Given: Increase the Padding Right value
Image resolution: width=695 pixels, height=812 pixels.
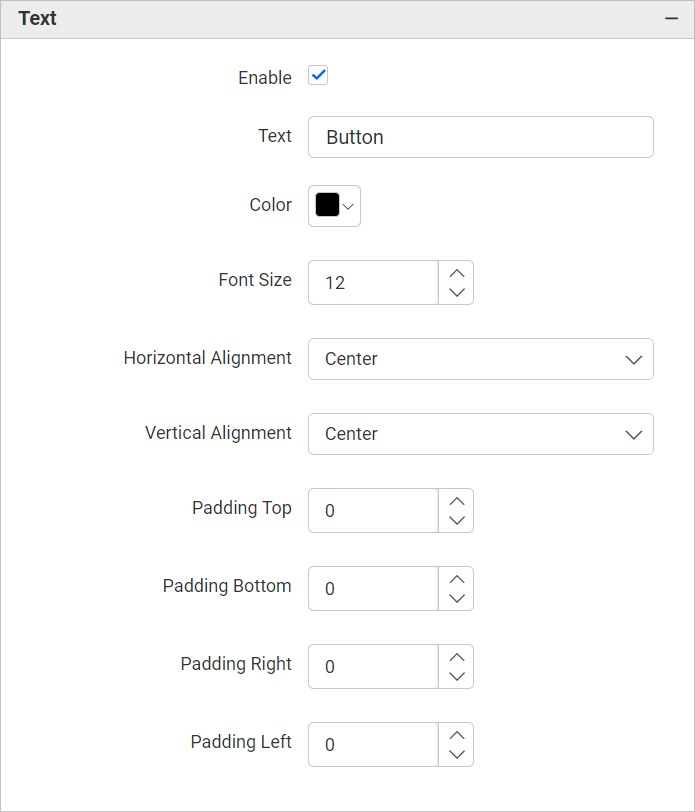Looking at the screenshot, I should [x=456, y=655].
